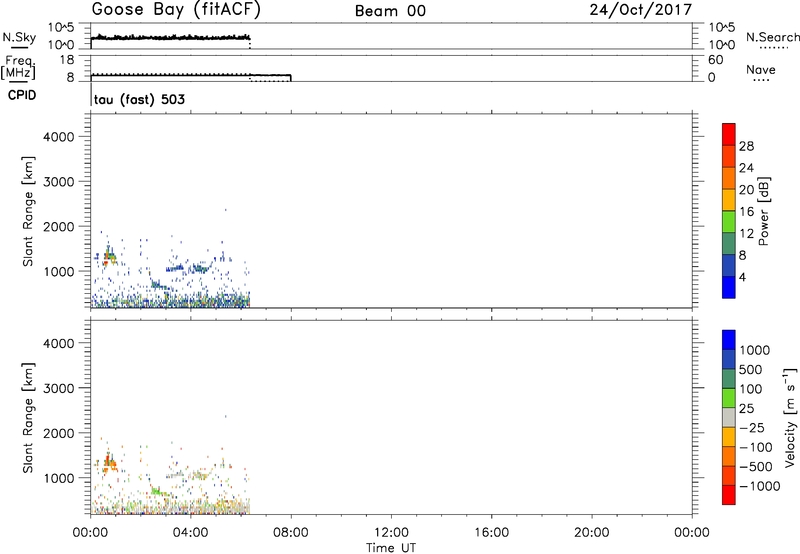Click the '20:00' time axis label
Image resolution: width=800 pixels, height=554 pixels.
592,533
